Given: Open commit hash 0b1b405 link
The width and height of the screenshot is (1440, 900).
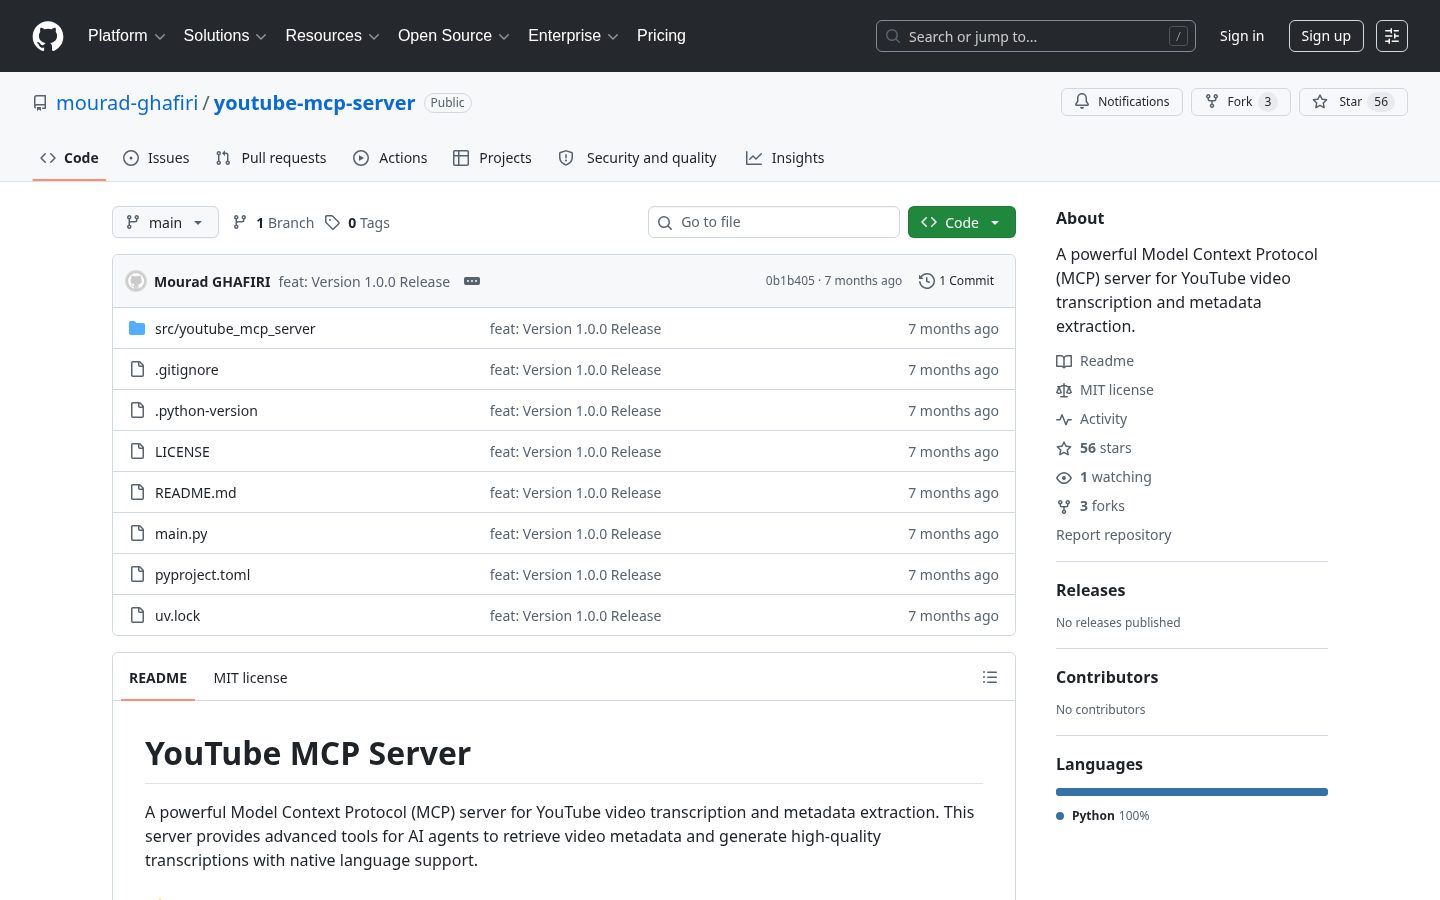Looking at the screenshot, I should 790,281.
